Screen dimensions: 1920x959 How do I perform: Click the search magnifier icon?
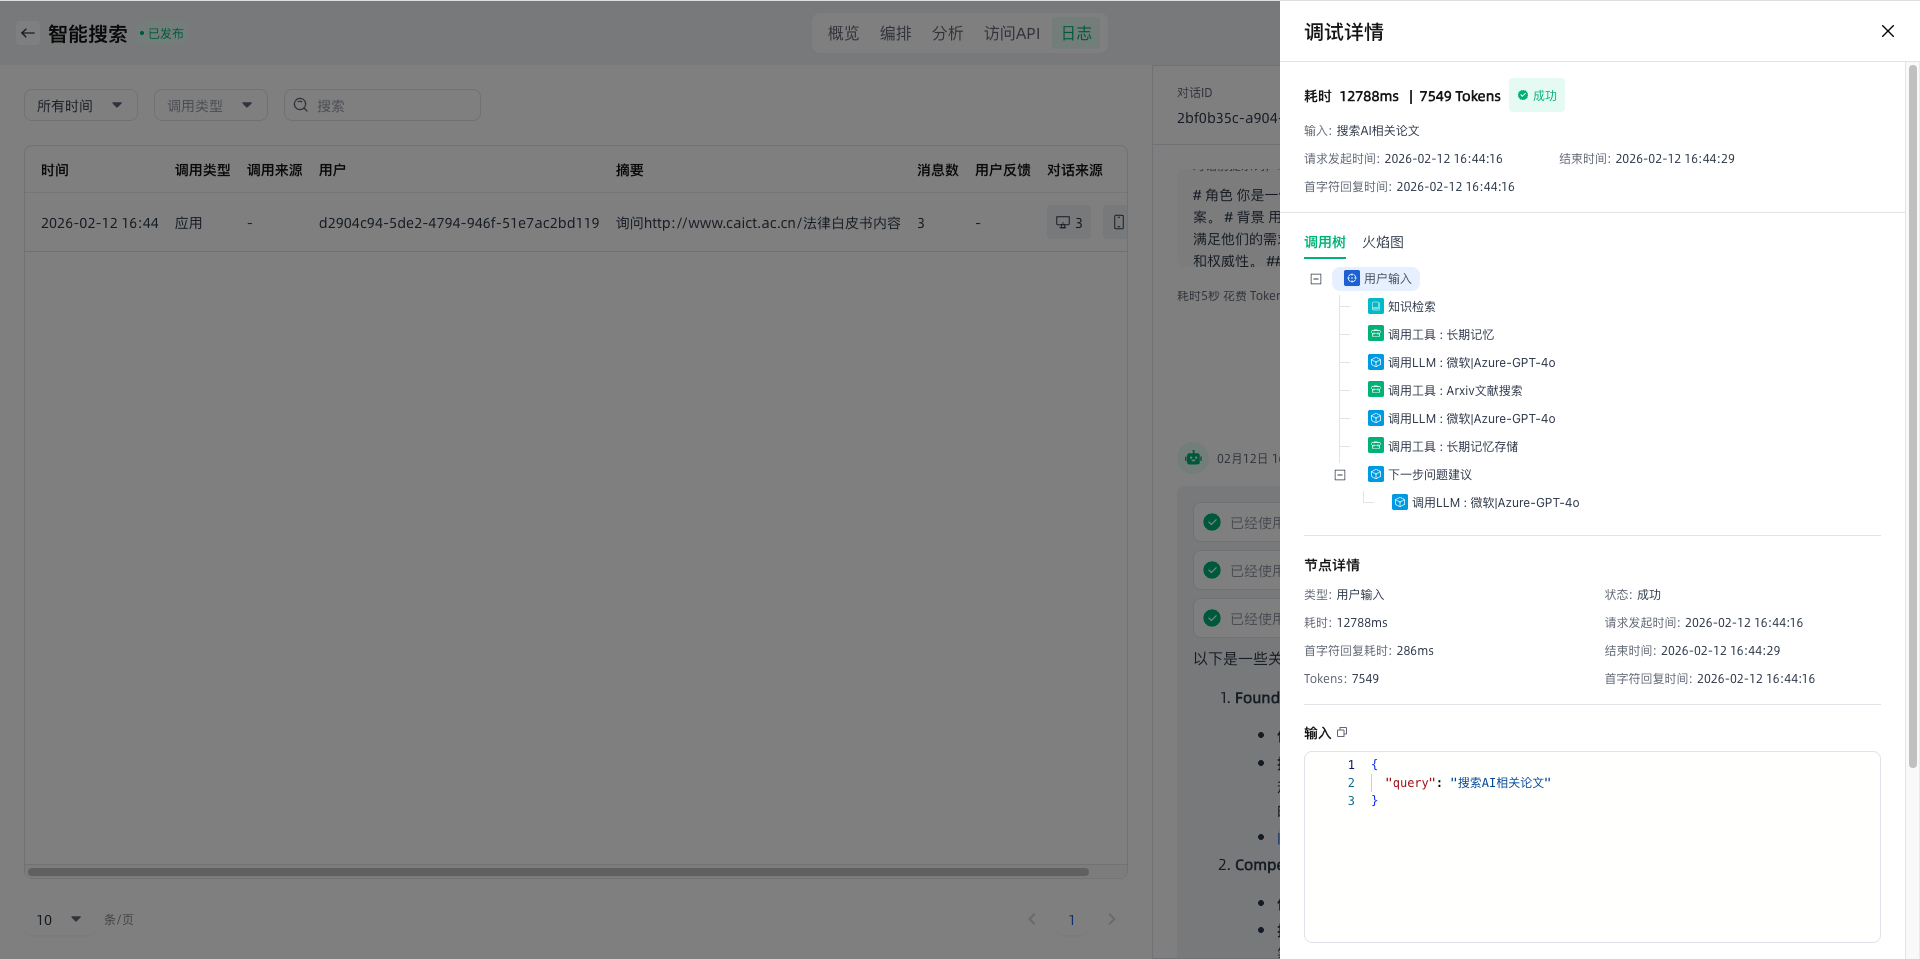[x=301, y=105]
